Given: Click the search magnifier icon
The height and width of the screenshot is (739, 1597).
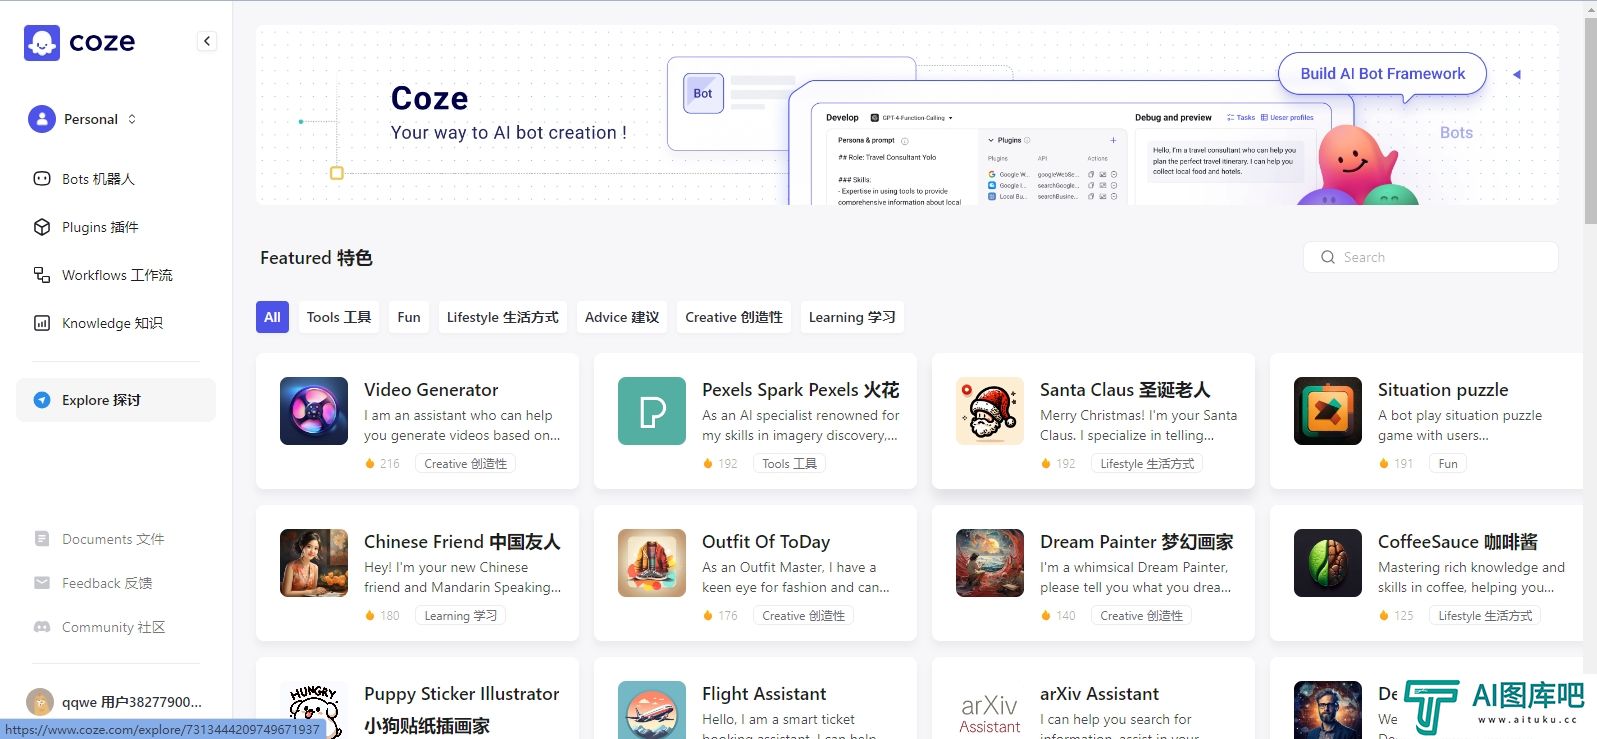Looking at the screenshot, I should [x=1328, y=257].
